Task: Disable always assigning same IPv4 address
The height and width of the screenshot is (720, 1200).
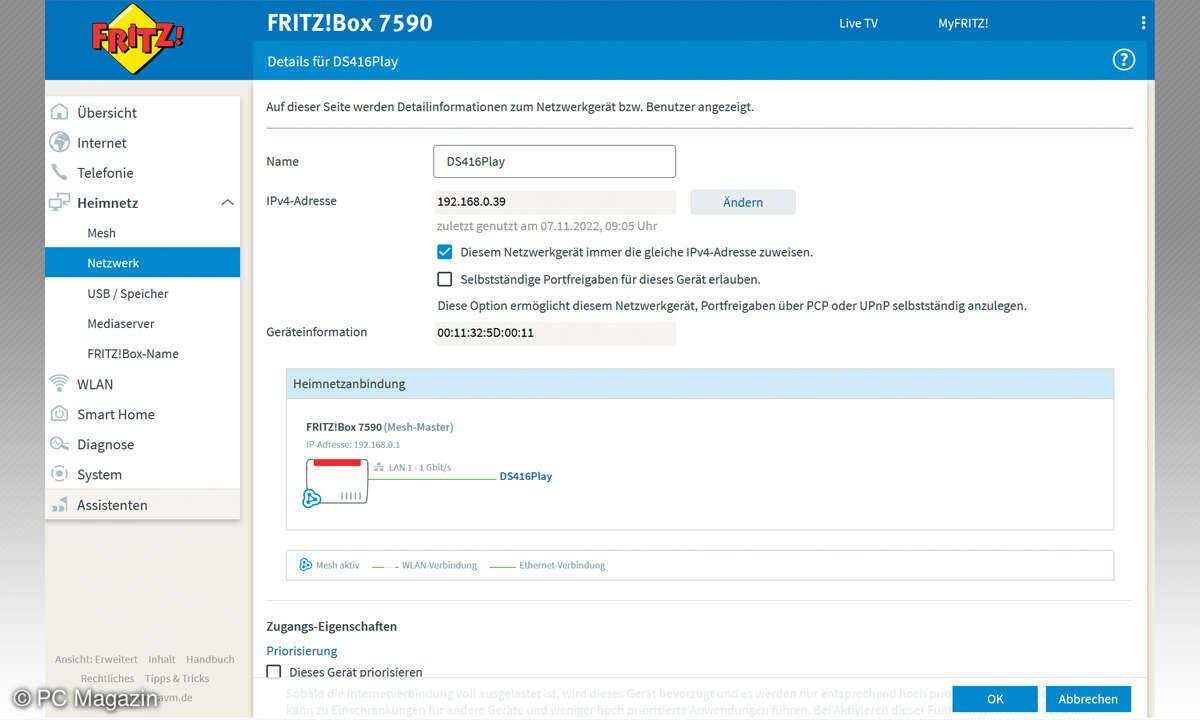Action: click(445, 252)
